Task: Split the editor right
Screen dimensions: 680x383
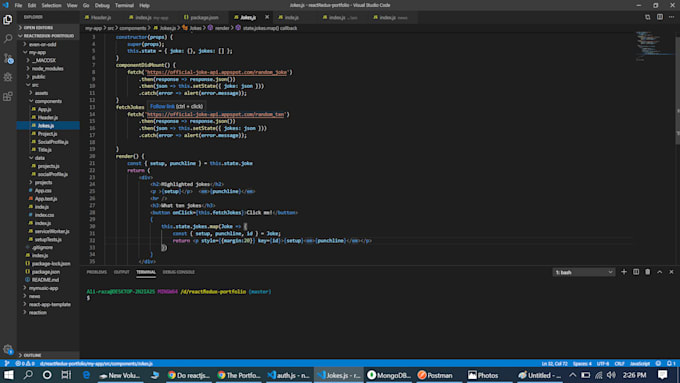Action: coord(660,17)
